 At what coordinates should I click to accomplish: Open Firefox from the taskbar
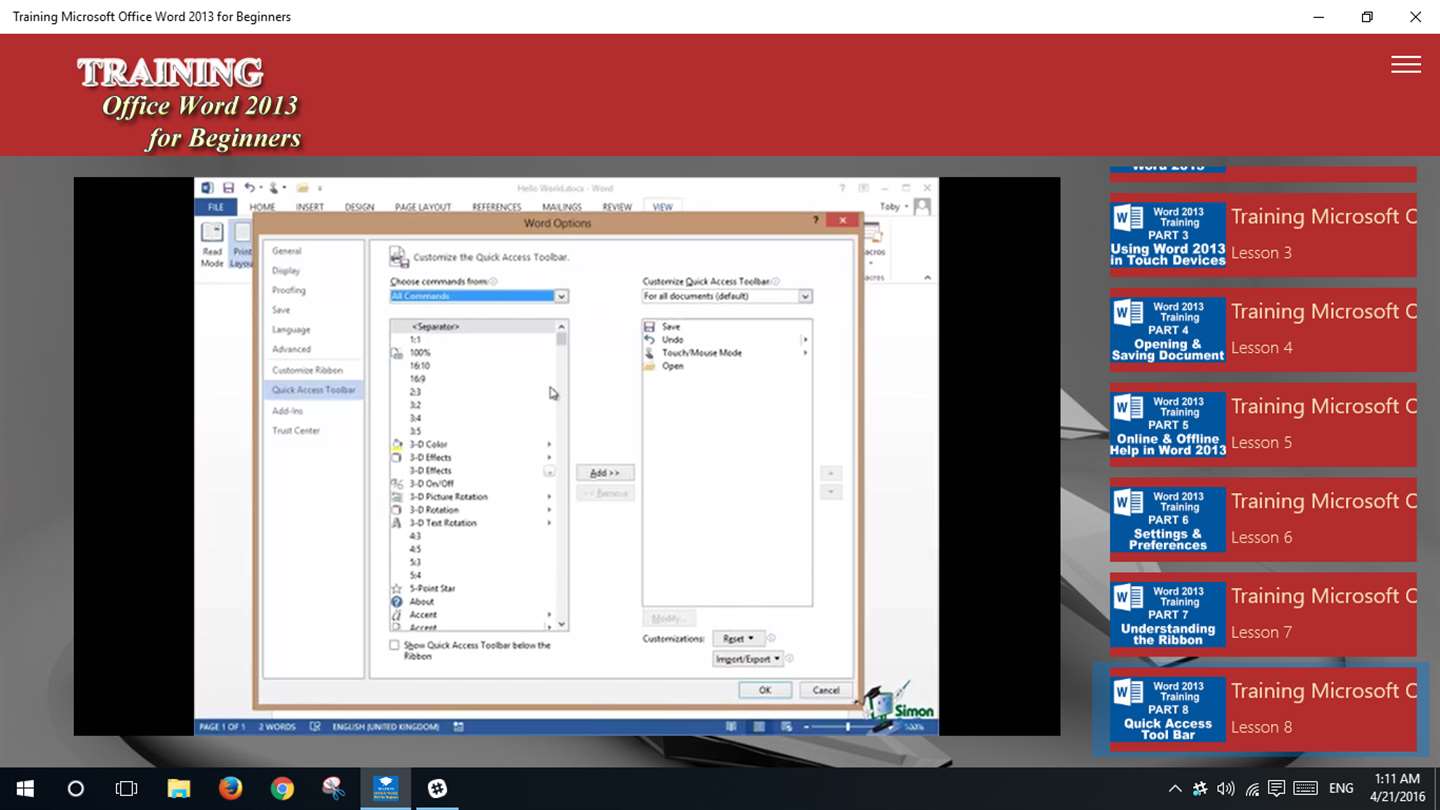(x=230, y=788)
